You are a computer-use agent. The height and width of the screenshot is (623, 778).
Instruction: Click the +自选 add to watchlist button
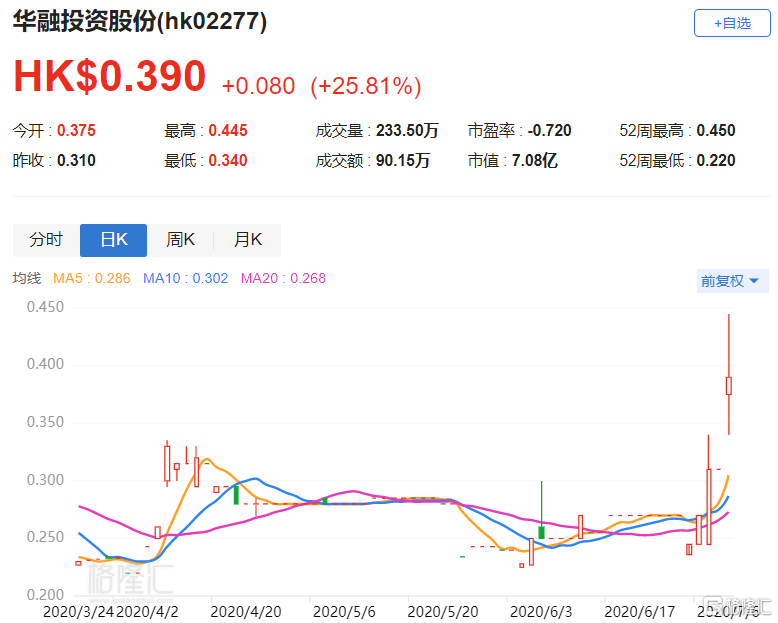[731, 22]
